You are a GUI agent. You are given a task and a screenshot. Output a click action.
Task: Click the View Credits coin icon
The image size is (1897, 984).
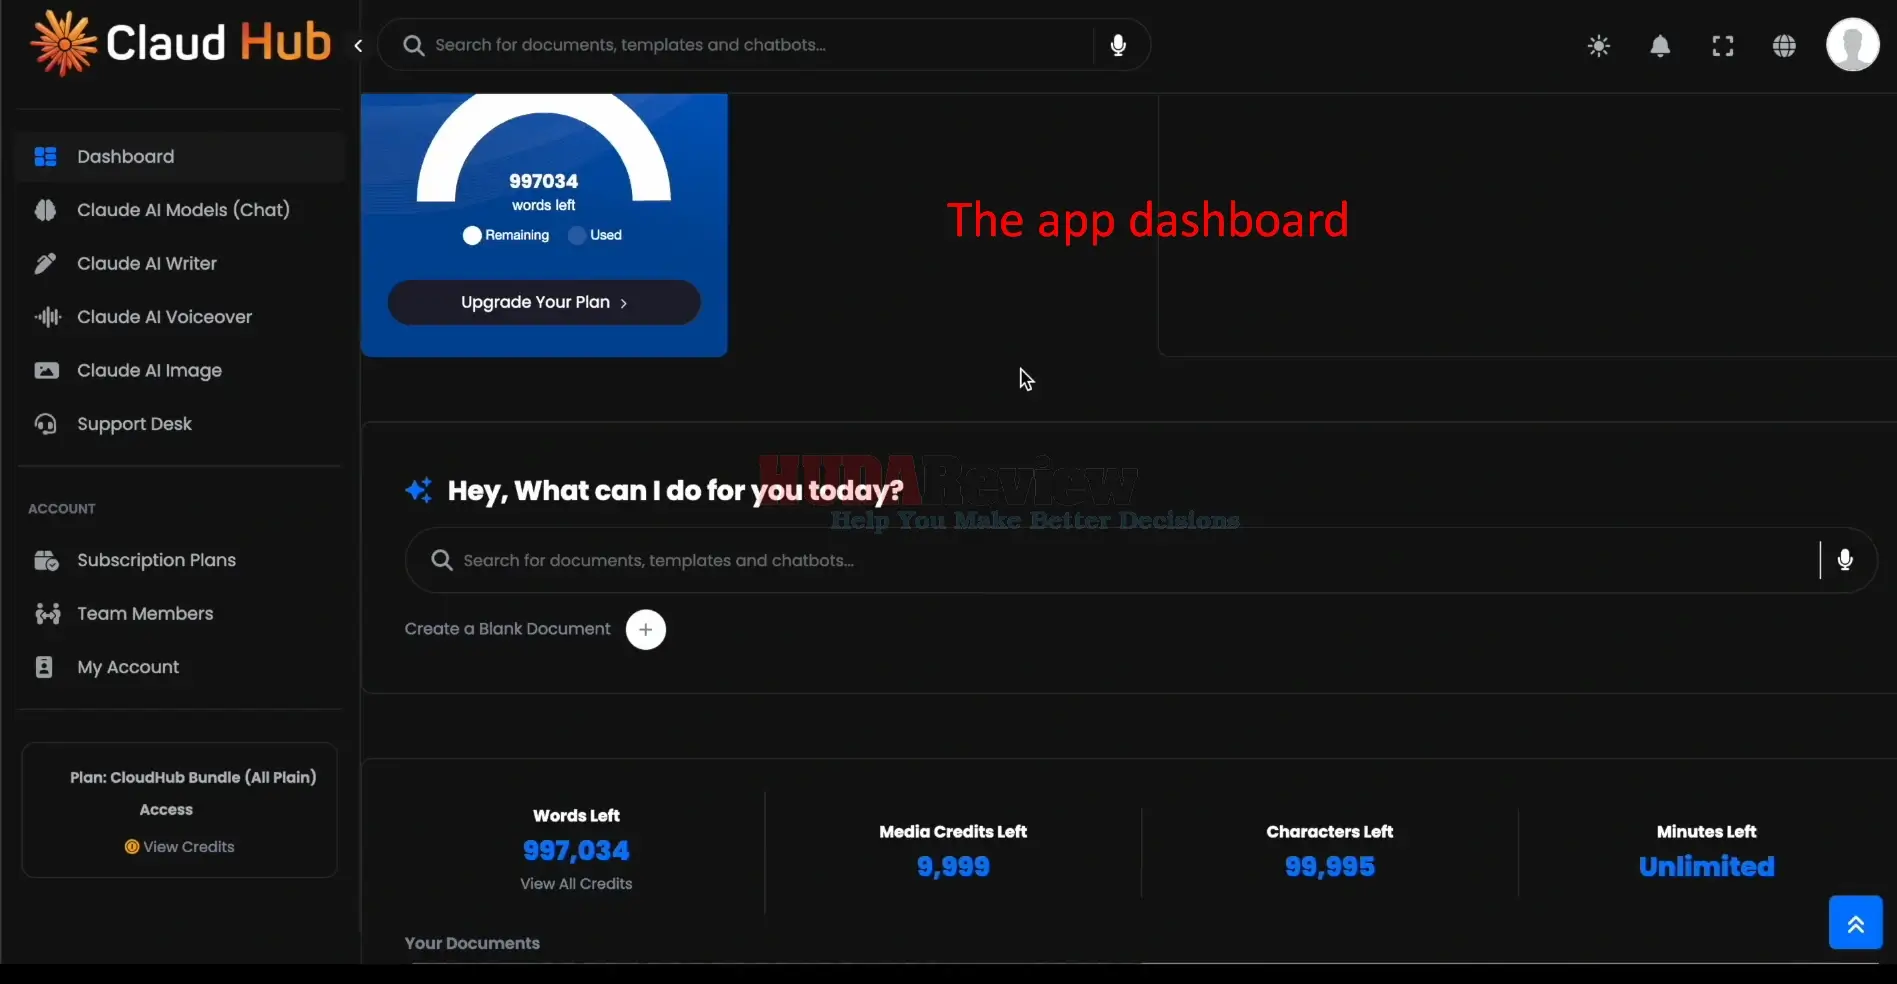coord(131,847)
